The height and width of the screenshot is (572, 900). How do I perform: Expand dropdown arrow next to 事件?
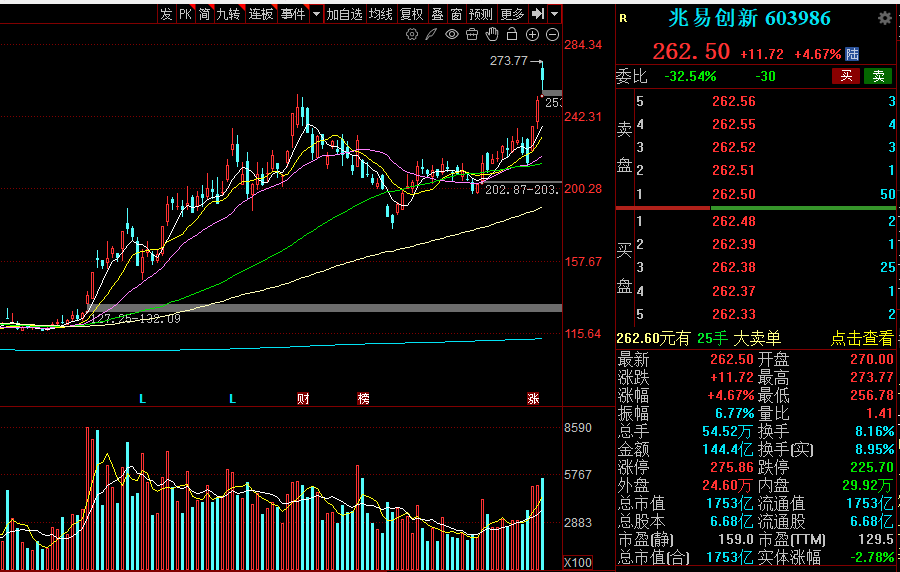coord(316,14)
